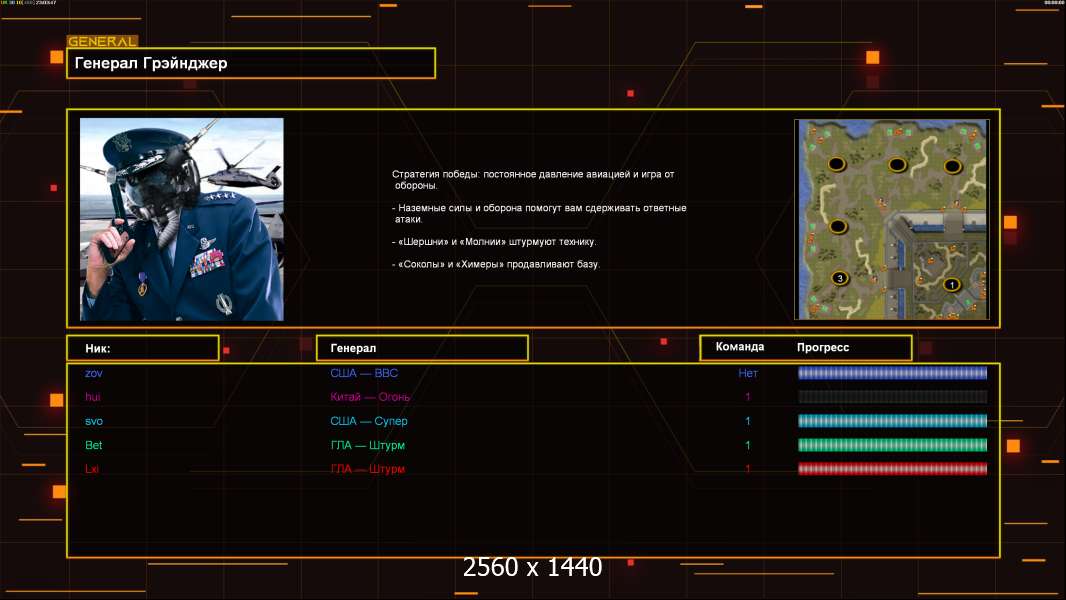Click the cyan progress bar for svo
This screenshot has width=1066, height=600.
click(x=892, y=421)
